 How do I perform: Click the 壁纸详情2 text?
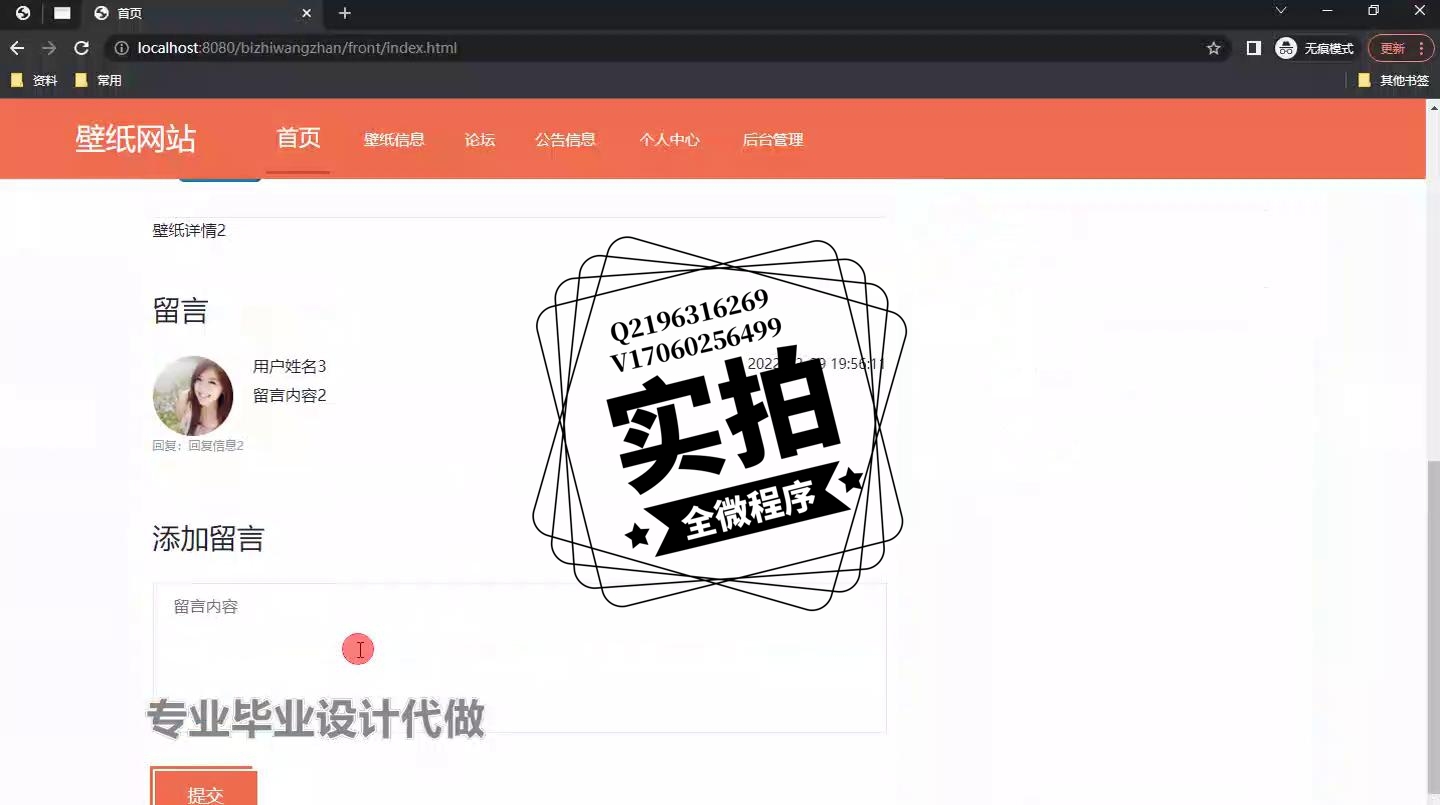point(189,230)
